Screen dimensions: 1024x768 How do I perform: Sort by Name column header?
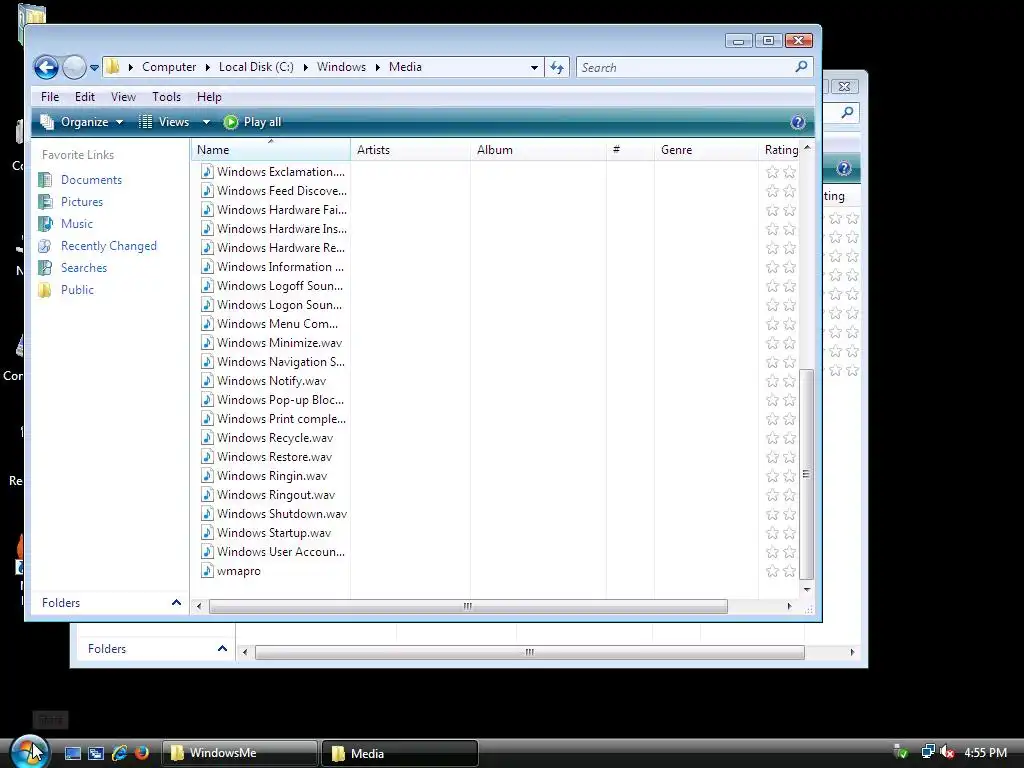pos(271,150)
